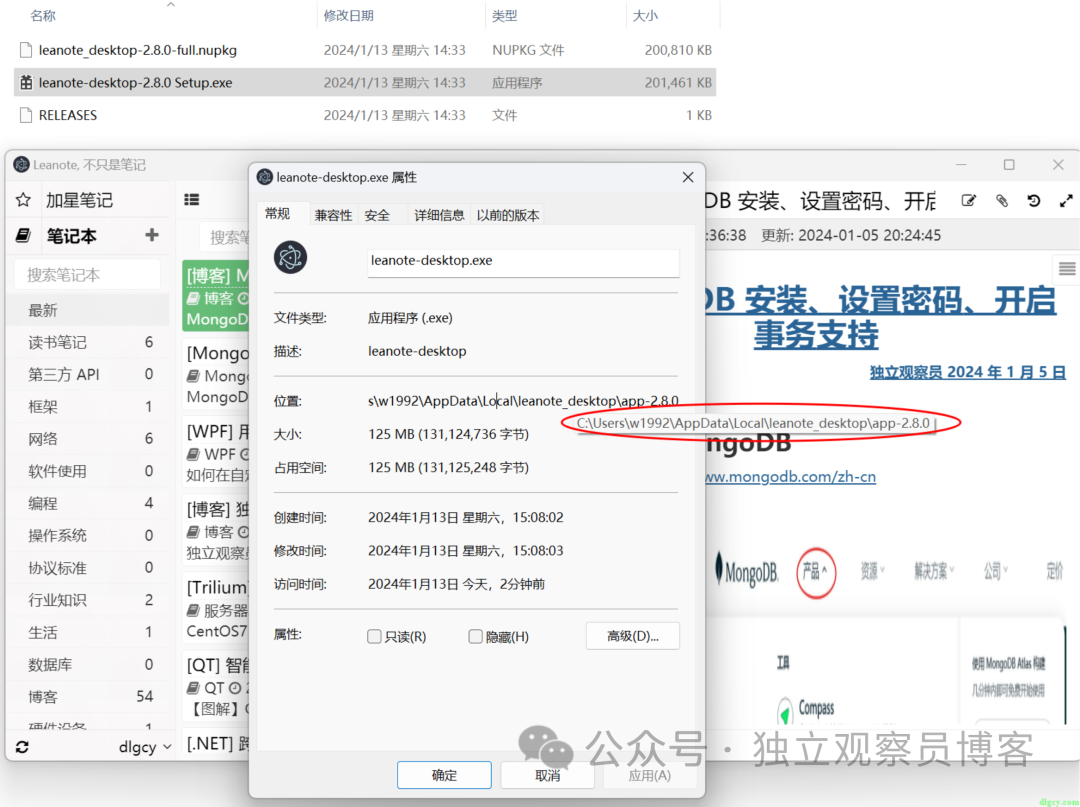Open the 独立观察员 2024 年 1 月 5 日 link
Screen dimensions: 1080x807
pos(968,373)
